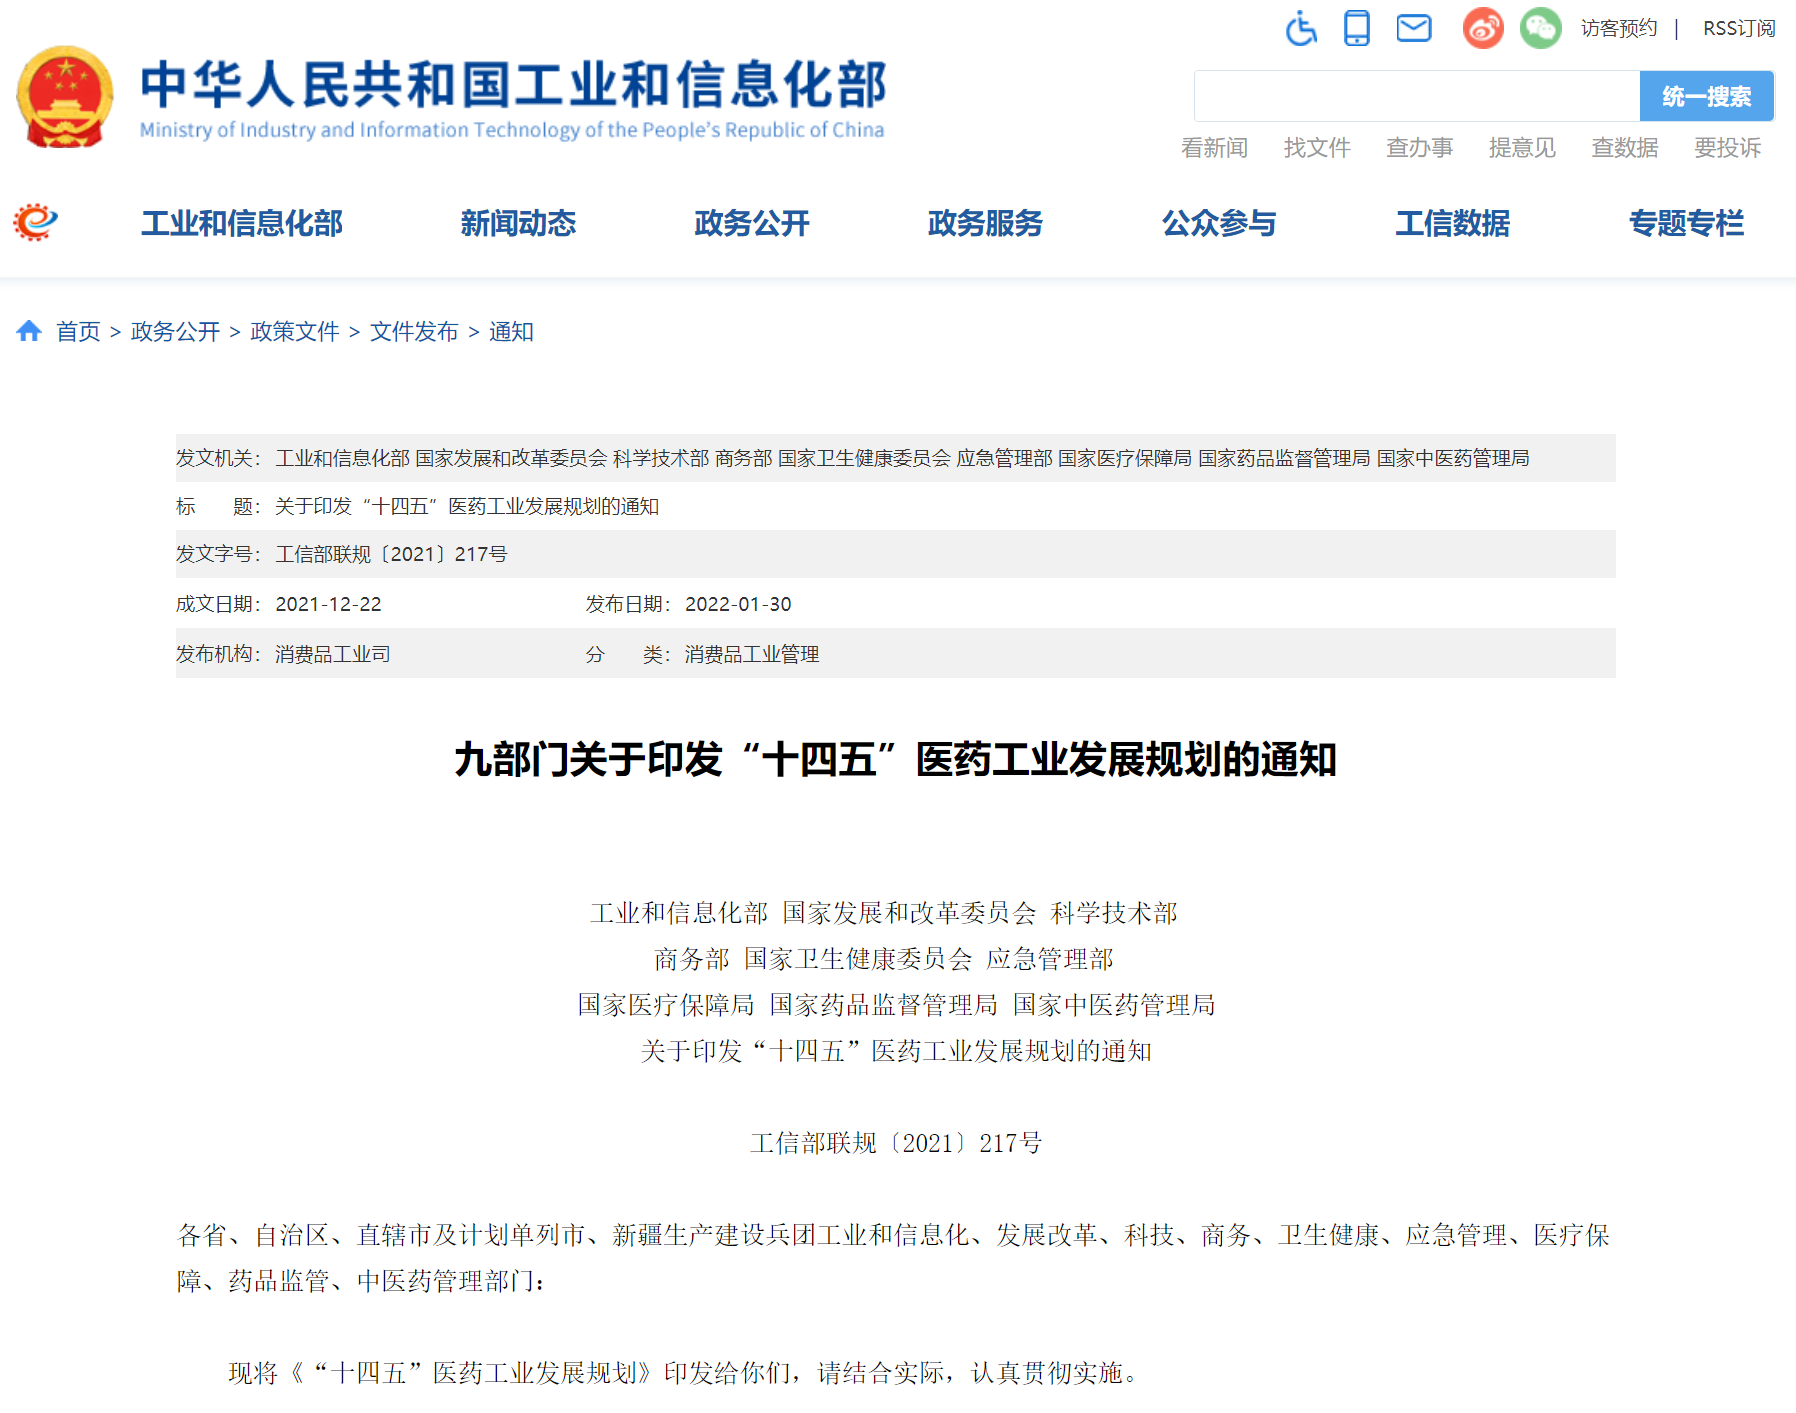Image resolution: width=1796 pixels, height=1413 pixels.
Task: Click the search text input box
Action: point(1416,96)
